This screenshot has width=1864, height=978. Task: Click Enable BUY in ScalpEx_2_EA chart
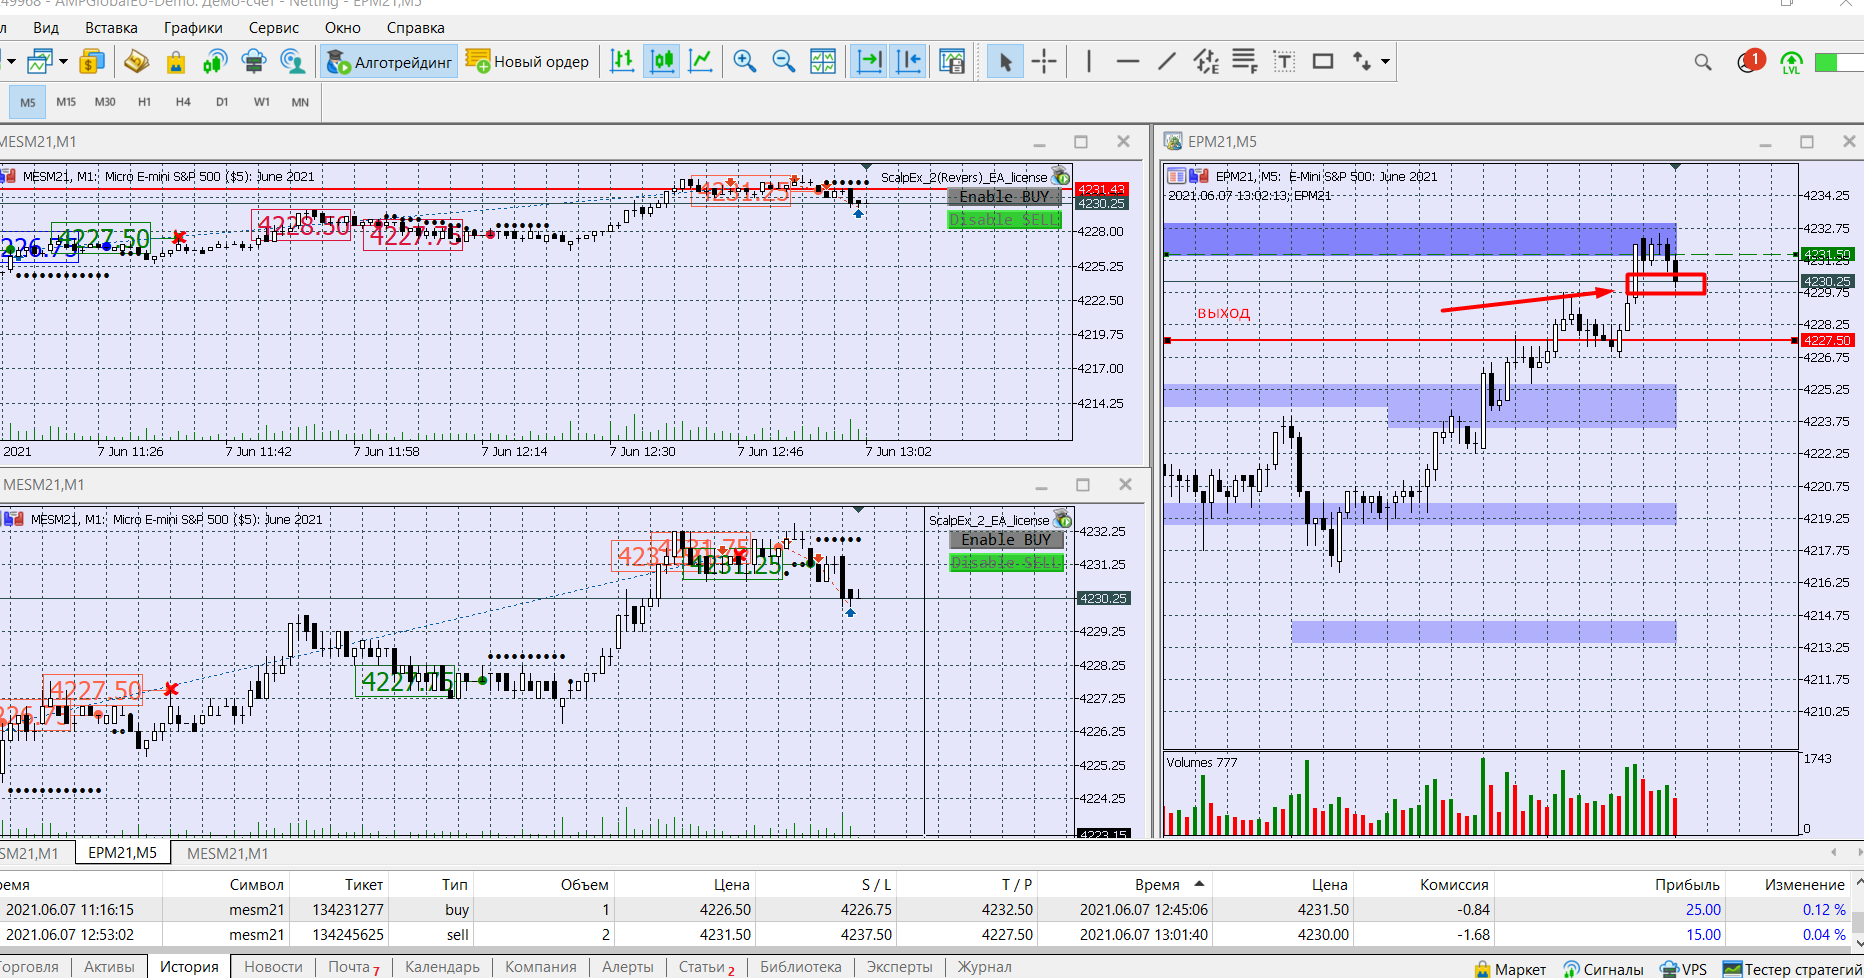pos(1006,540)
